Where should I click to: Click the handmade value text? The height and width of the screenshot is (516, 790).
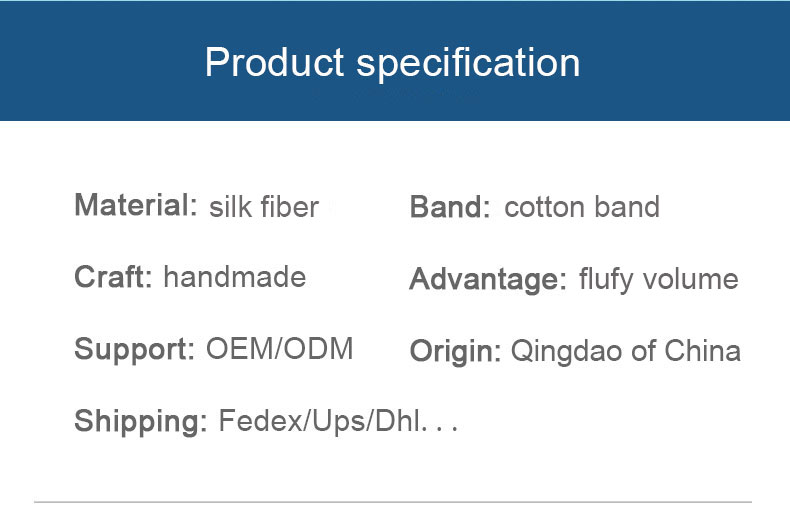(235, 277)
